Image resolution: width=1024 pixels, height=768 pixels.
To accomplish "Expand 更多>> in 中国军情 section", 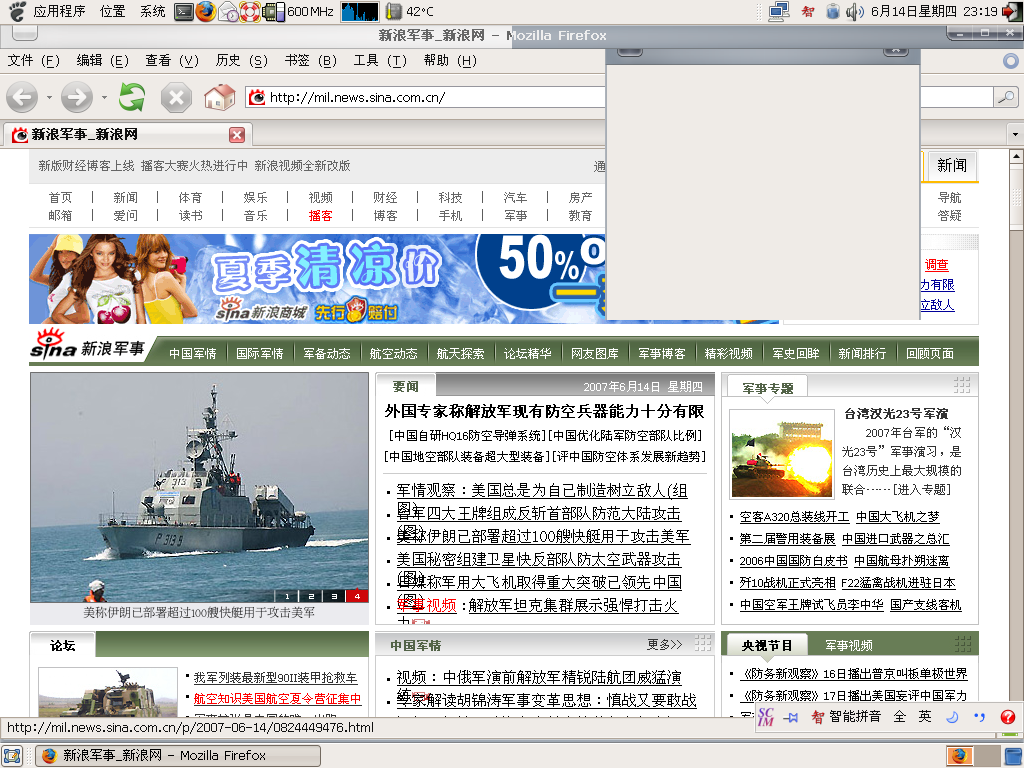I will click(664, 645).
